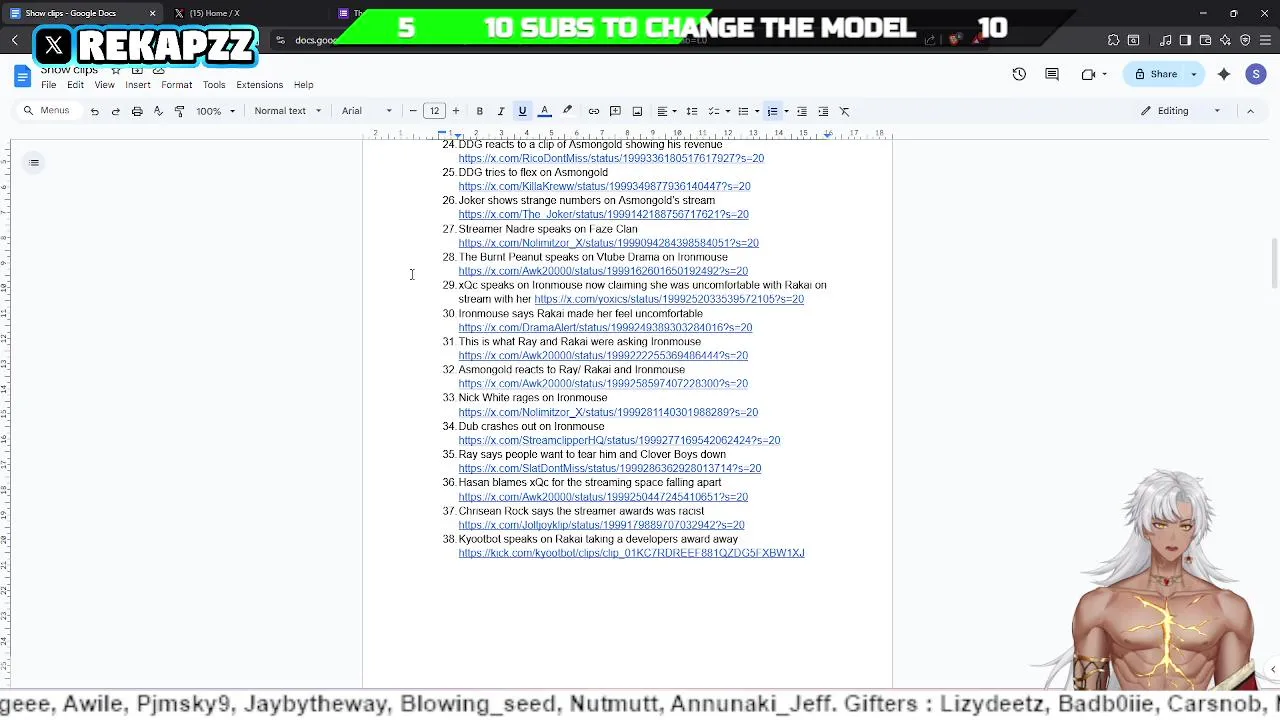Click the font size field

(434, 111)
